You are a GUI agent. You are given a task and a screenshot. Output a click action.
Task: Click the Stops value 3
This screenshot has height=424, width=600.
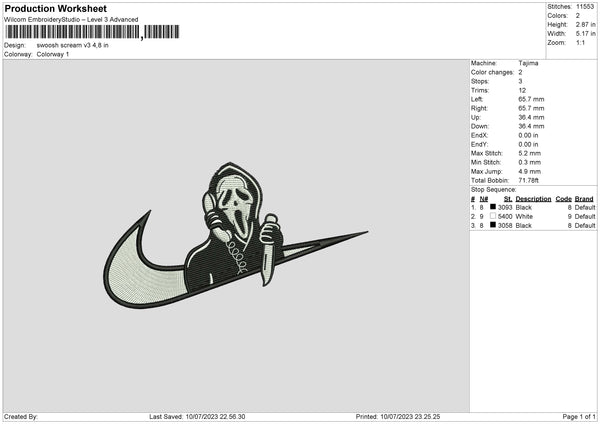(x=520, y=81)
